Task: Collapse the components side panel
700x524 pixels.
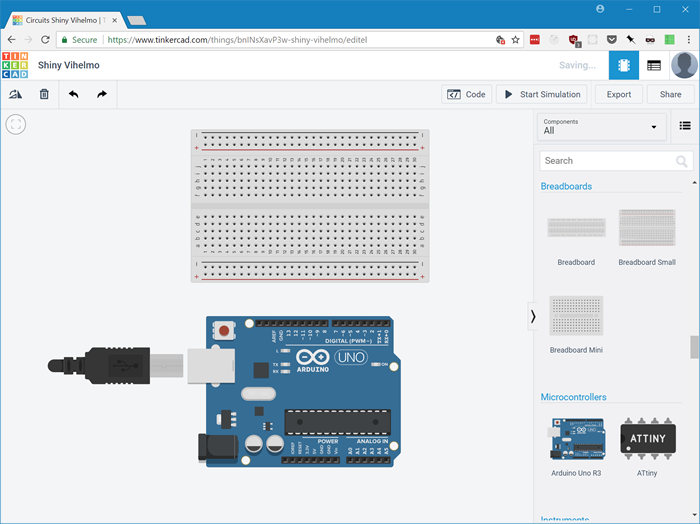Action: (x=533, y=316)
